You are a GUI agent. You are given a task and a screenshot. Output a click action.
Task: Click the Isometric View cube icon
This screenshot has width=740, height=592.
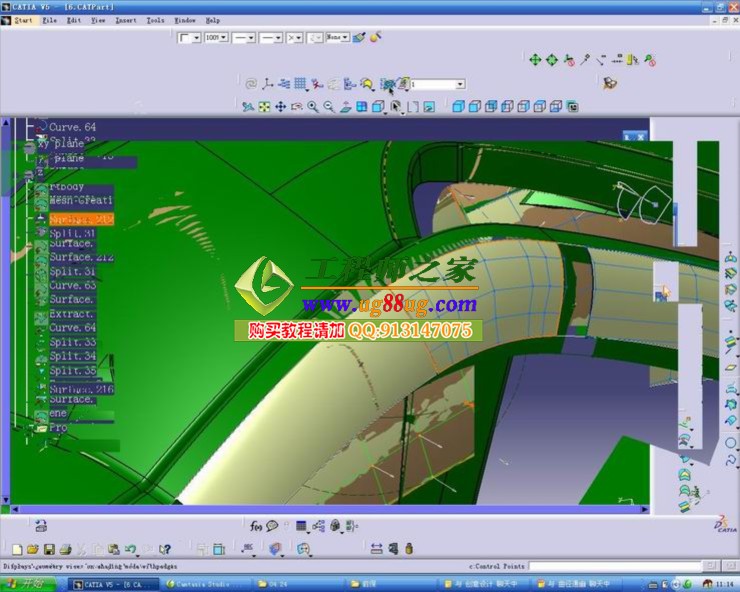point(378,107)
